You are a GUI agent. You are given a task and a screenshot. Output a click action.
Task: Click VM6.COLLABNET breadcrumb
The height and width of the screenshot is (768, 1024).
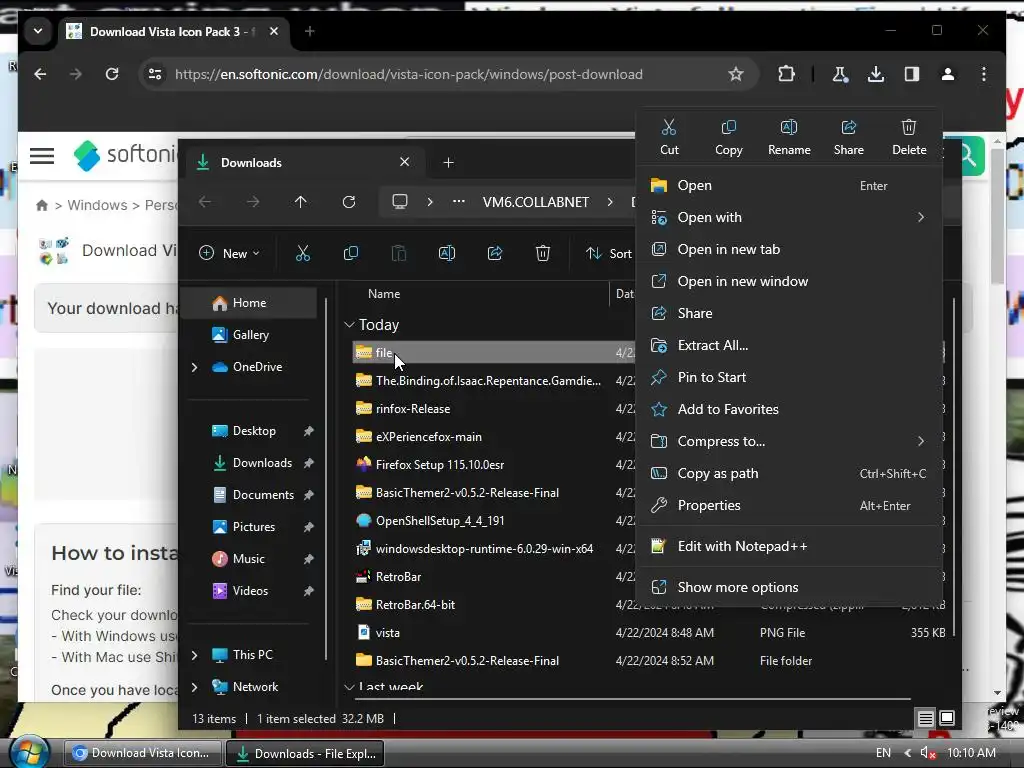(x=536, y=202)
